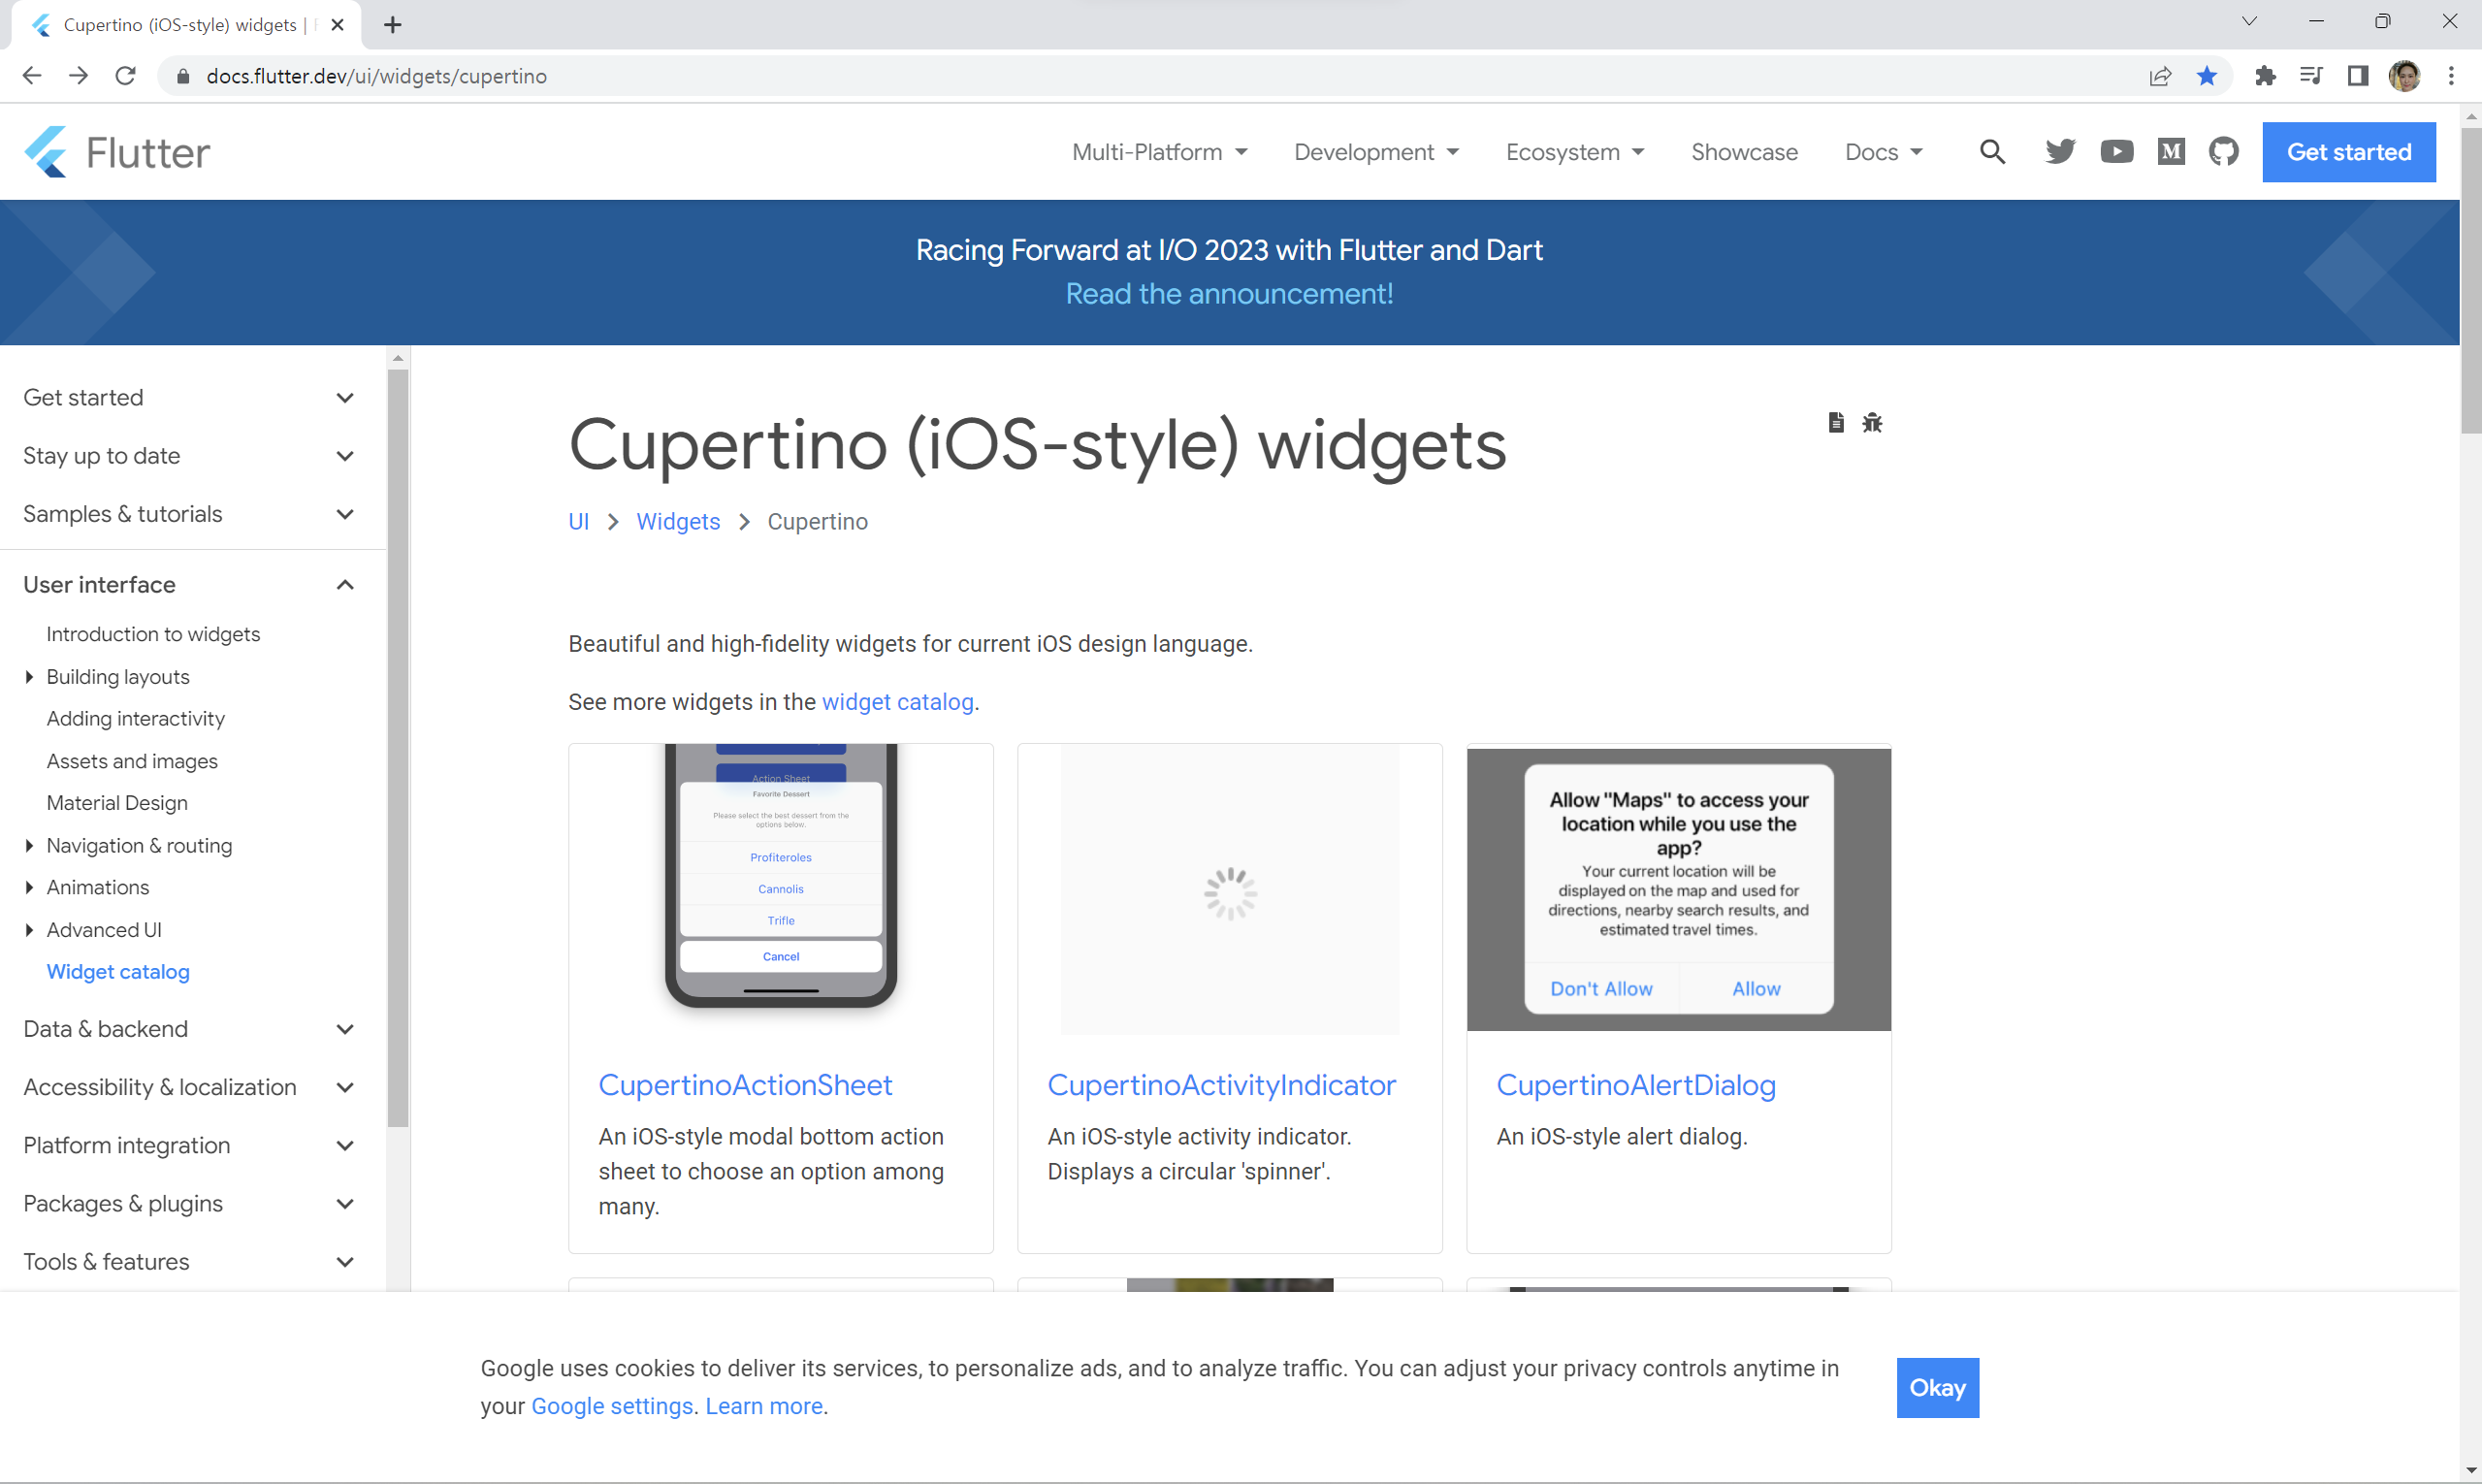Viewport: 2482px width, 1484px height.
Task: Open the Read the announcement link
Action: [1229, 293]
